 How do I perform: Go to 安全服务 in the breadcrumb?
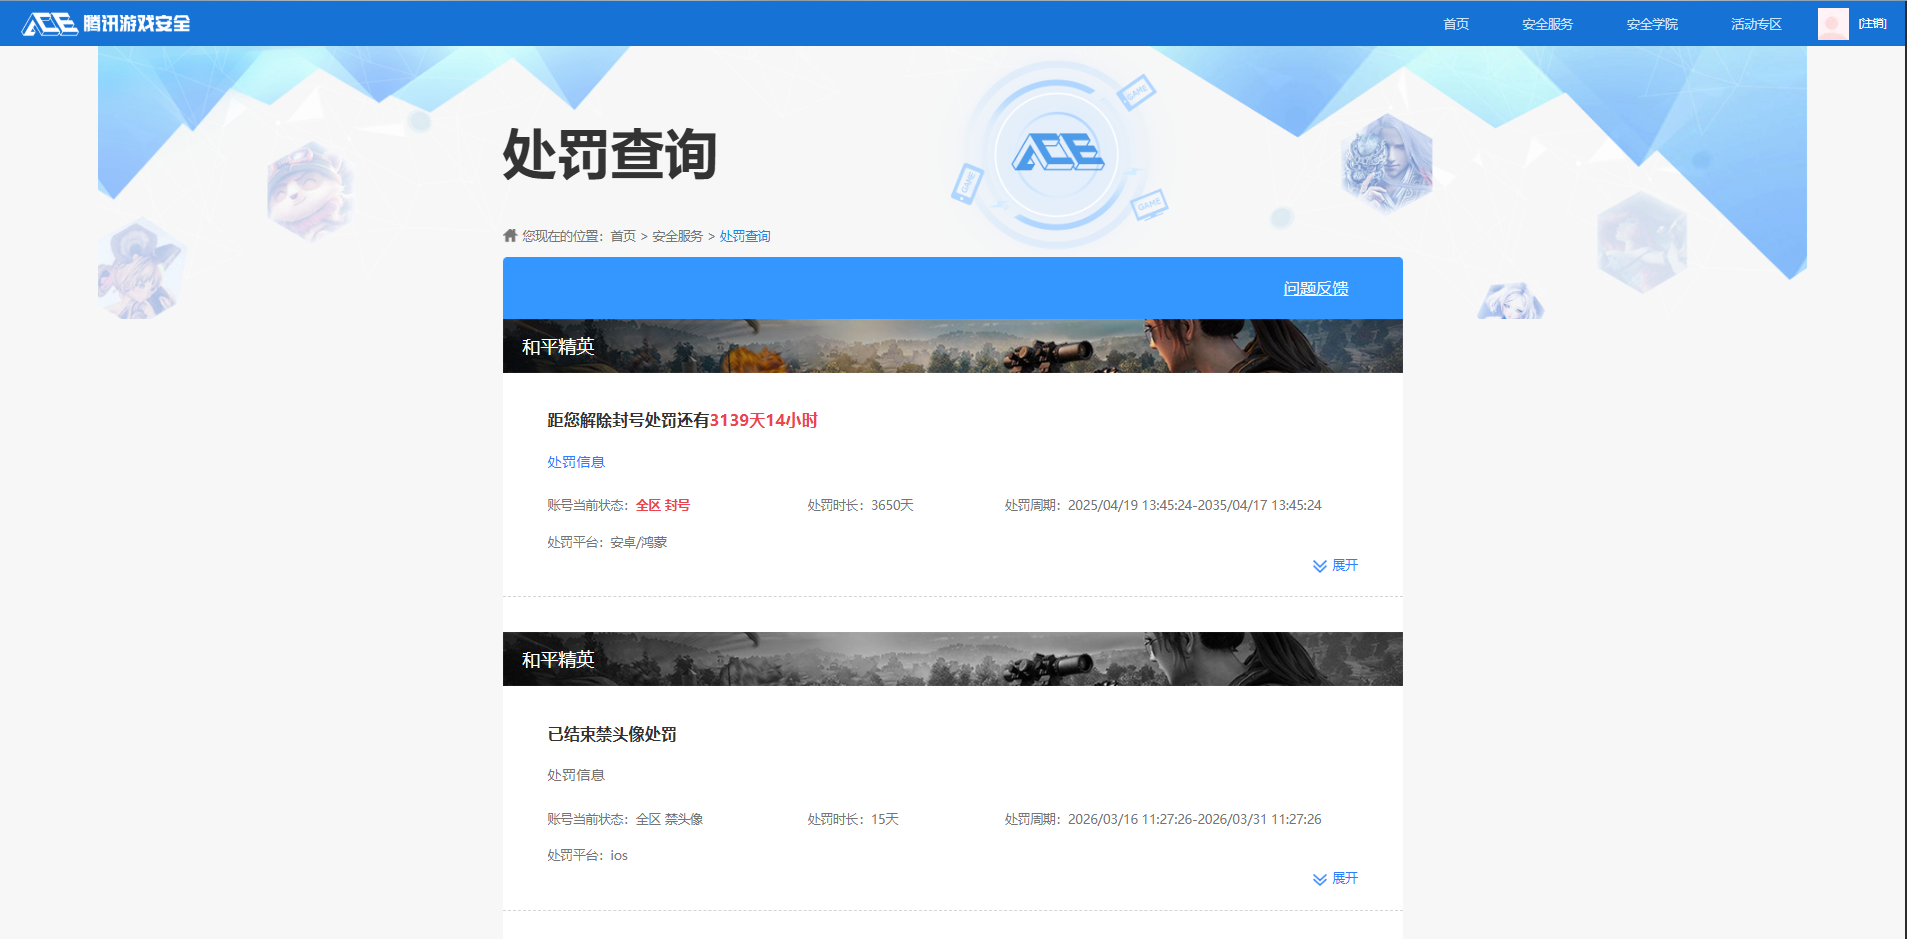click(677, 236)
